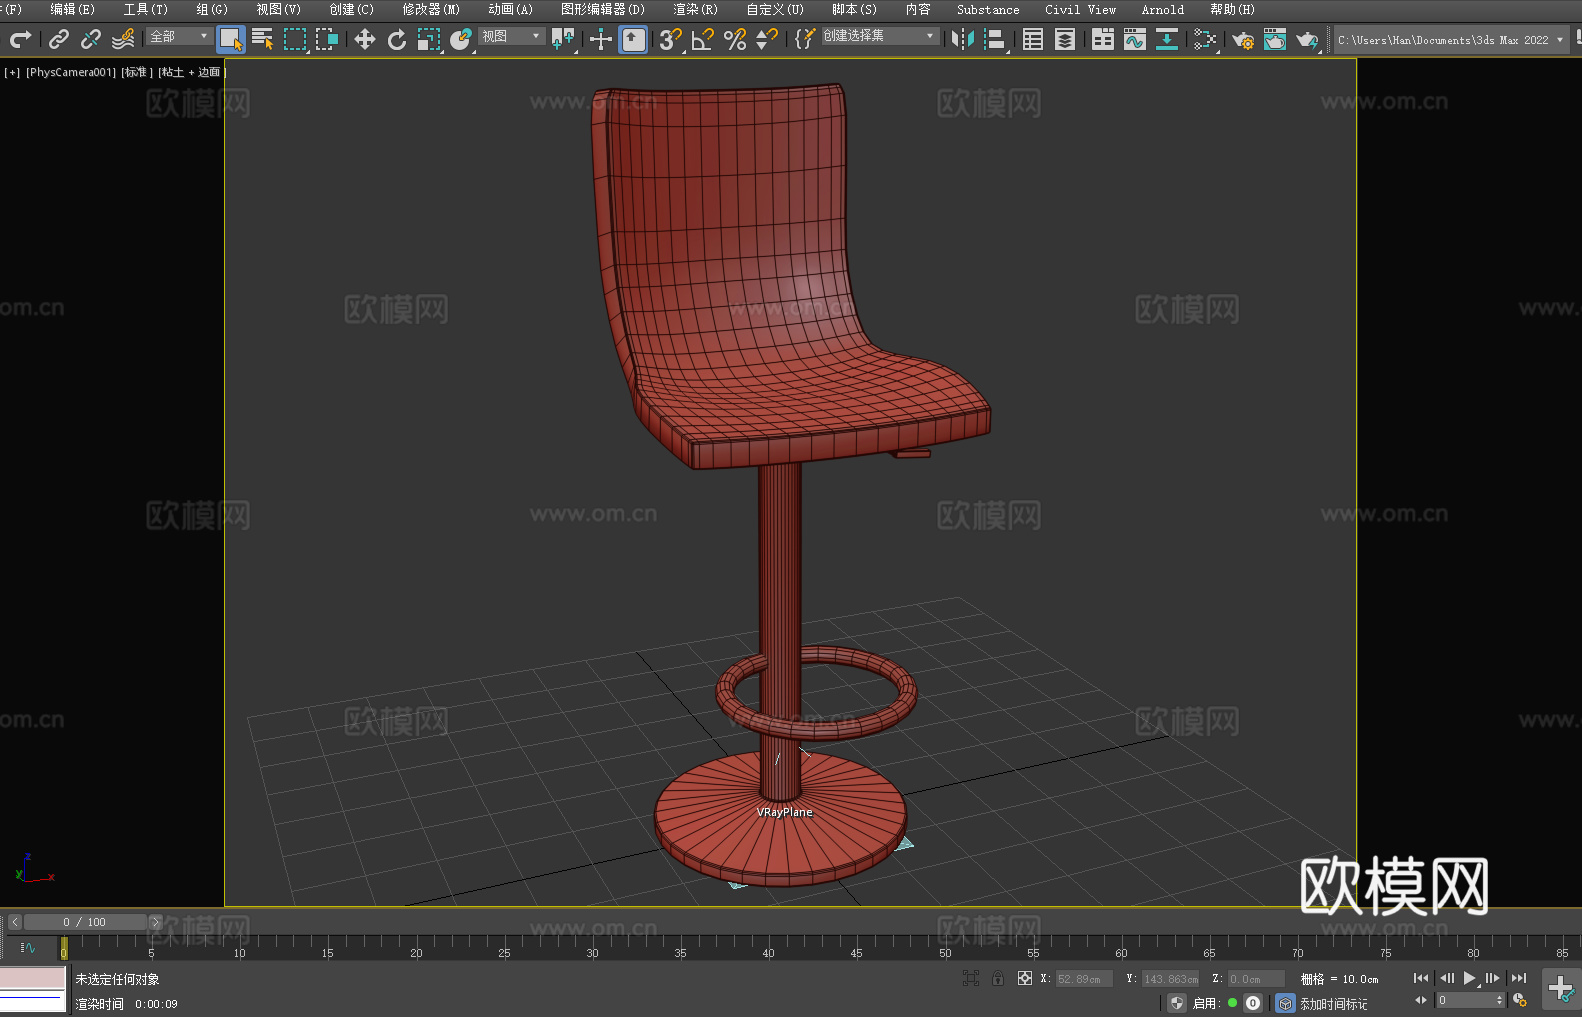
Task: Open the 创建(C) menu
Action: tap(351, 9)
